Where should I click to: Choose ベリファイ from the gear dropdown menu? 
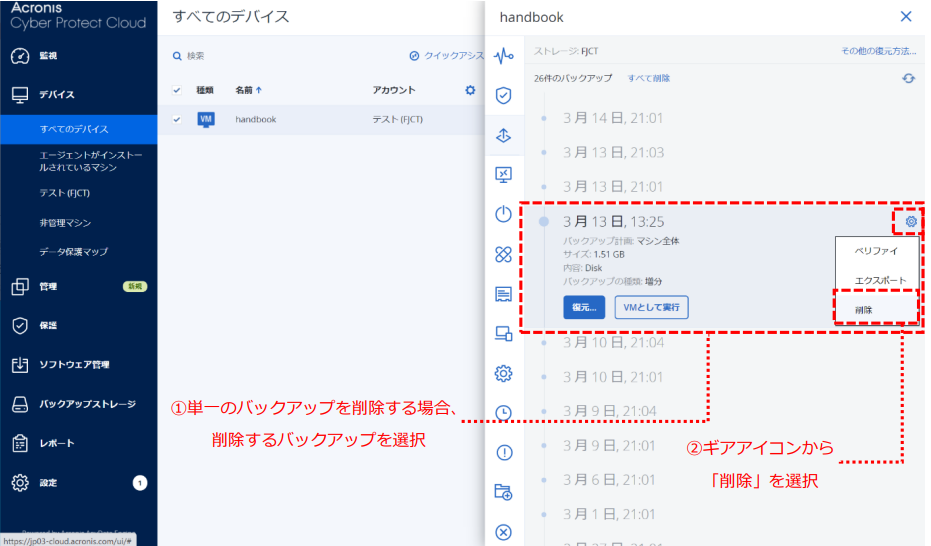pyautogui.click(x=875, y=249)
